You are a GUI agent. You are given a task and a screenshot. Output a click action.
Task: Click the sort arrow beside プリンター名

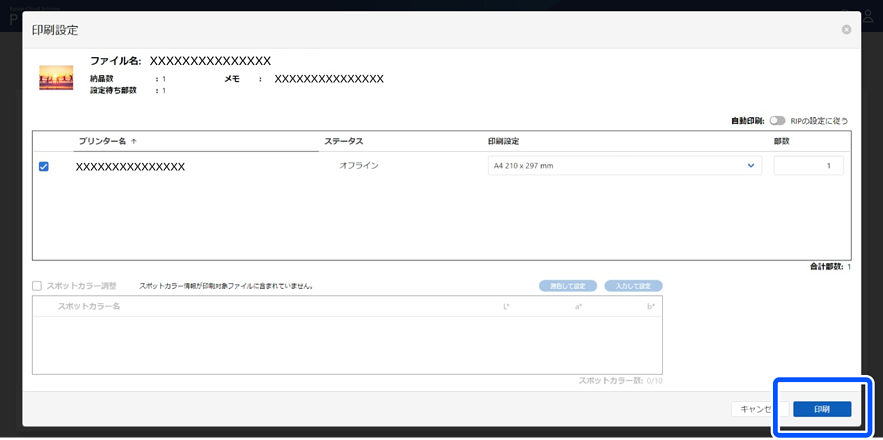[x=134, y=142]
